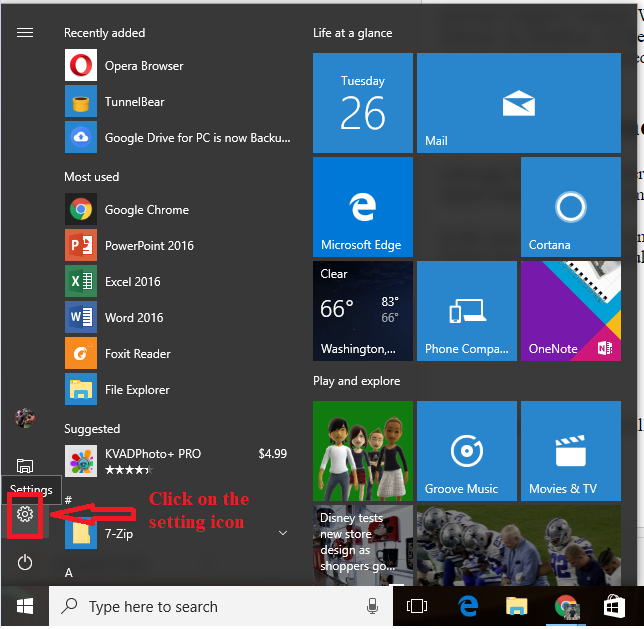
Task: Click the 'A' letter index header
Action: (x=69, y=572)
